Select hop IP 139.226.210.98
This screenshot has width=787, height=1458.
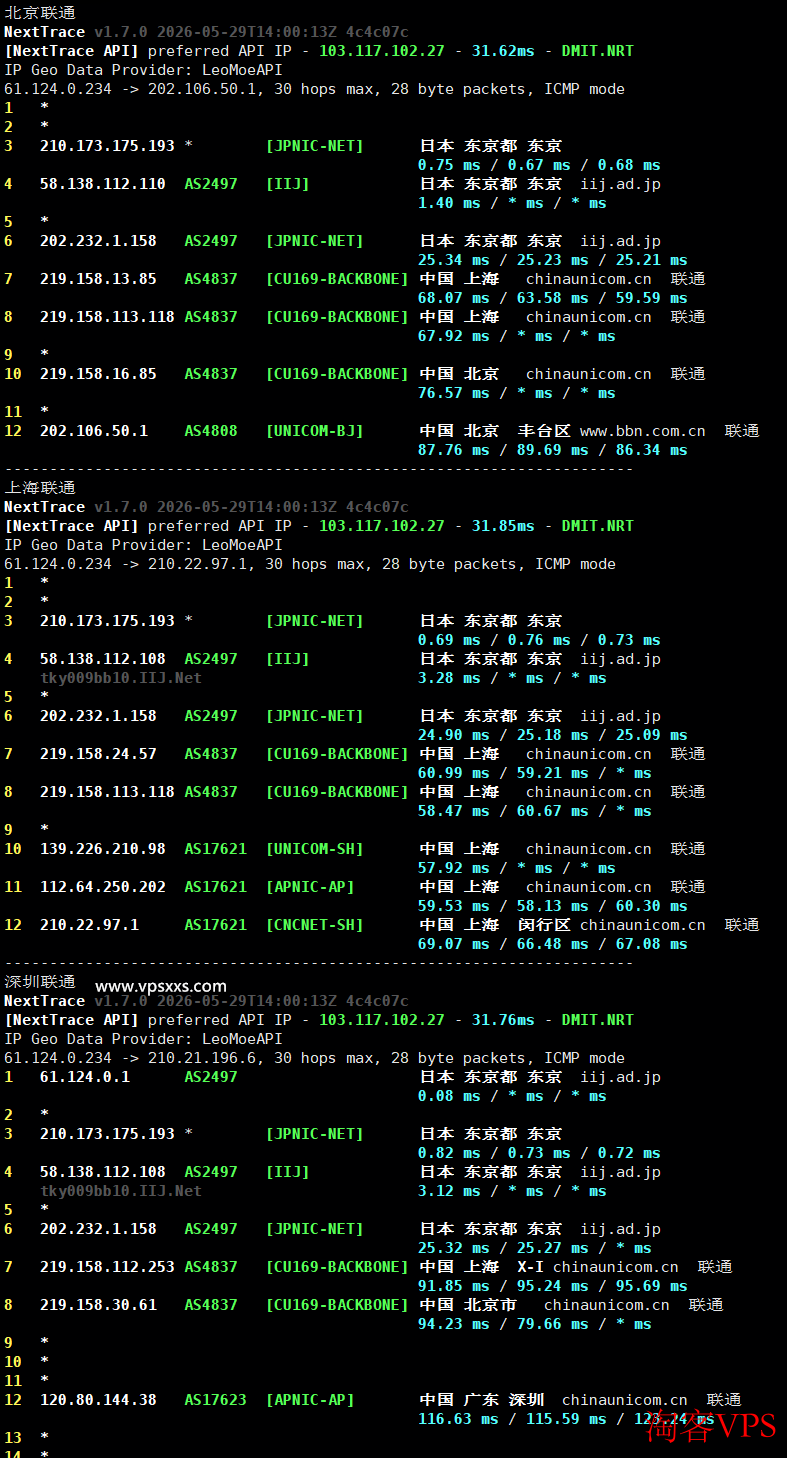click(x=103, y=849)
